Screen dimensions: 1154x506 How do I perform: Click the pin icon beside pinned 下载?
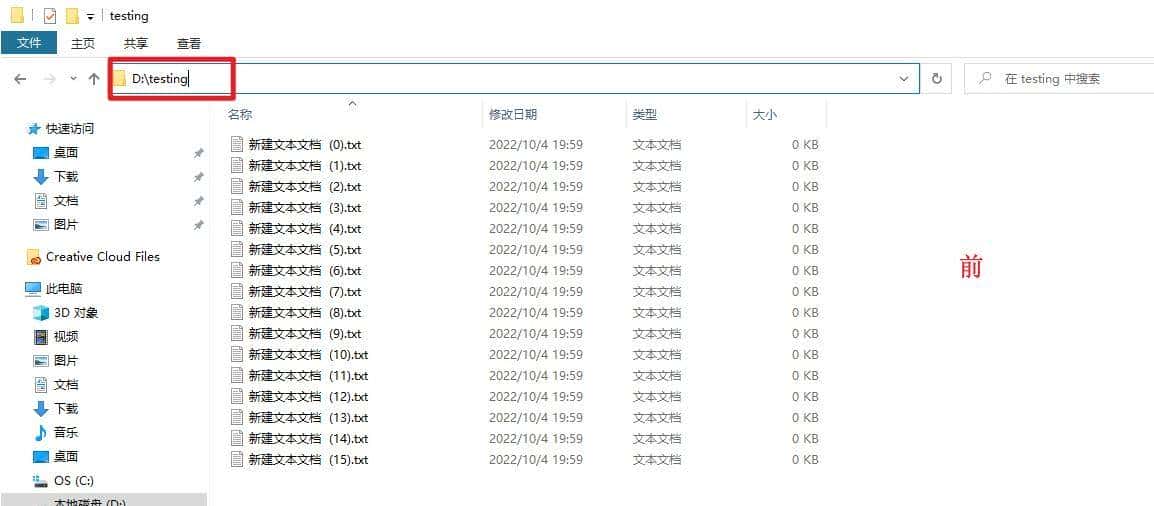(198, 177)
